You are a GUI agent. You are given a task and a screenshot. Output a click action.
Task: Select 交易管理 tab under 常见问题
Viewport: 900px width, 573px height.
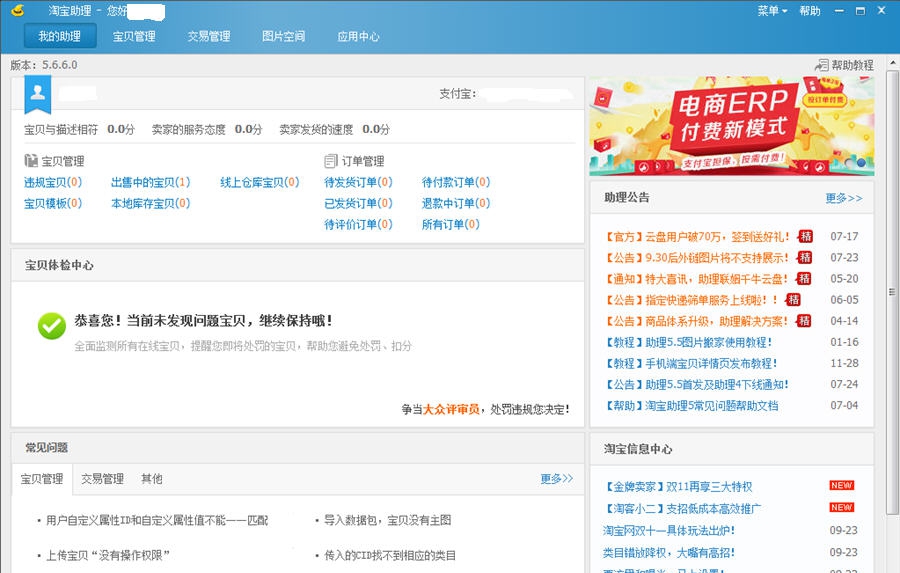coord(102,479)
